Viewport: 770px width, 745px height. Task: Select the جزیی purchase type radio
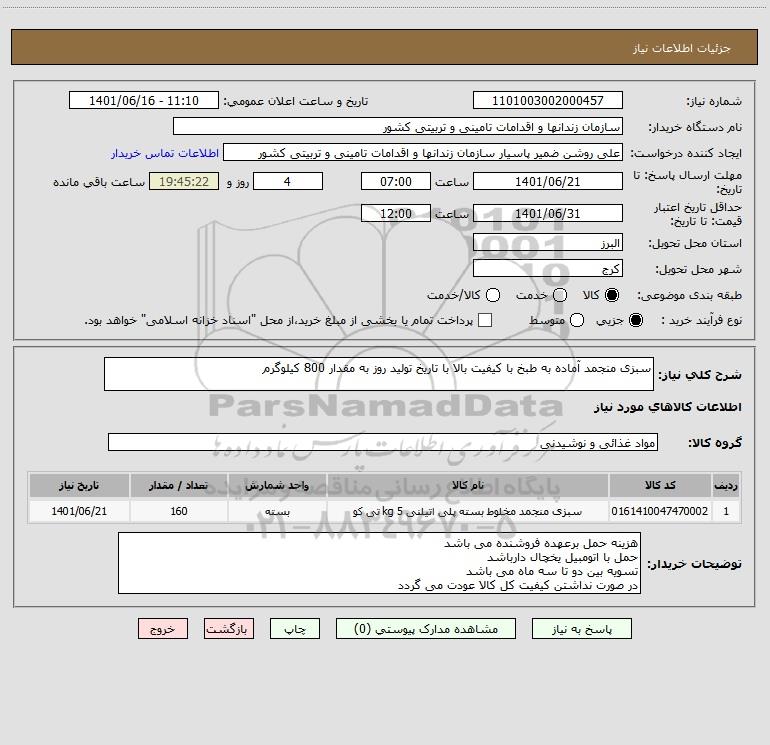pyautogui.click(x=636, y=320)
